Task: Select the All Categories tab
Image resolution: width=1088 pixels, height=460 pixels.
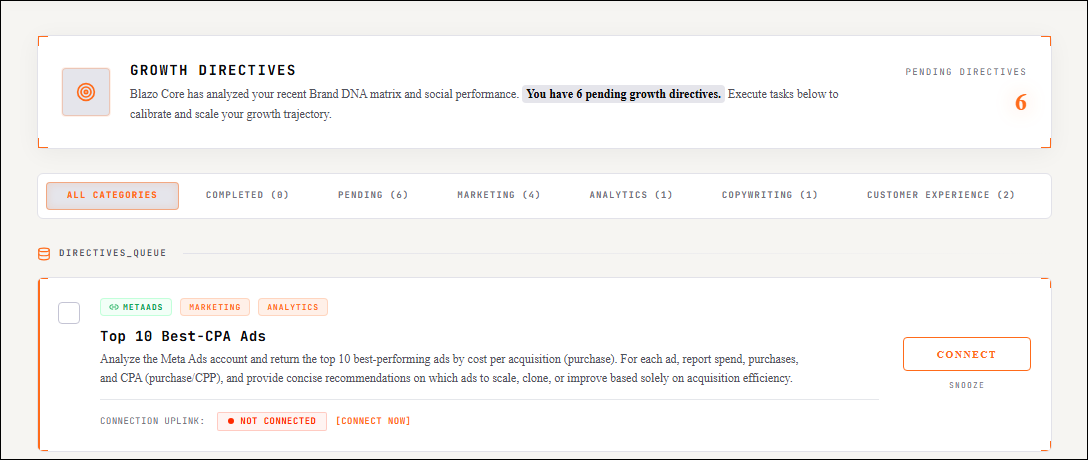Action: [112, 196]
